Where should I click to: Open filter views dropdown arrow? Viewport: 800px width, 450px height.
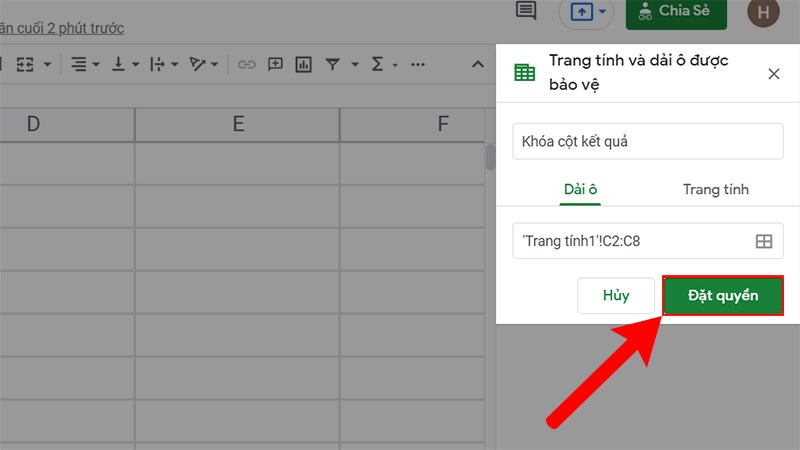coord(355,65)
